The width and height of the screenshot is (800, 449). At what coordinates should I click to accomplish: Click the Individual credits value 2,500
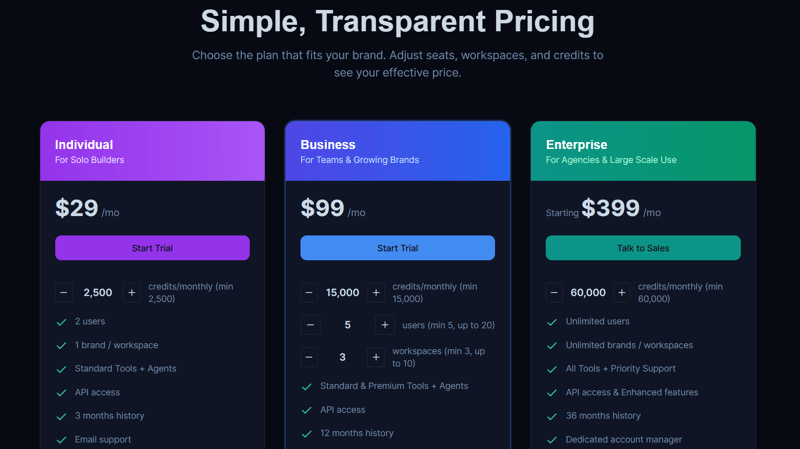pyautogui.click(x=98, y=293)
